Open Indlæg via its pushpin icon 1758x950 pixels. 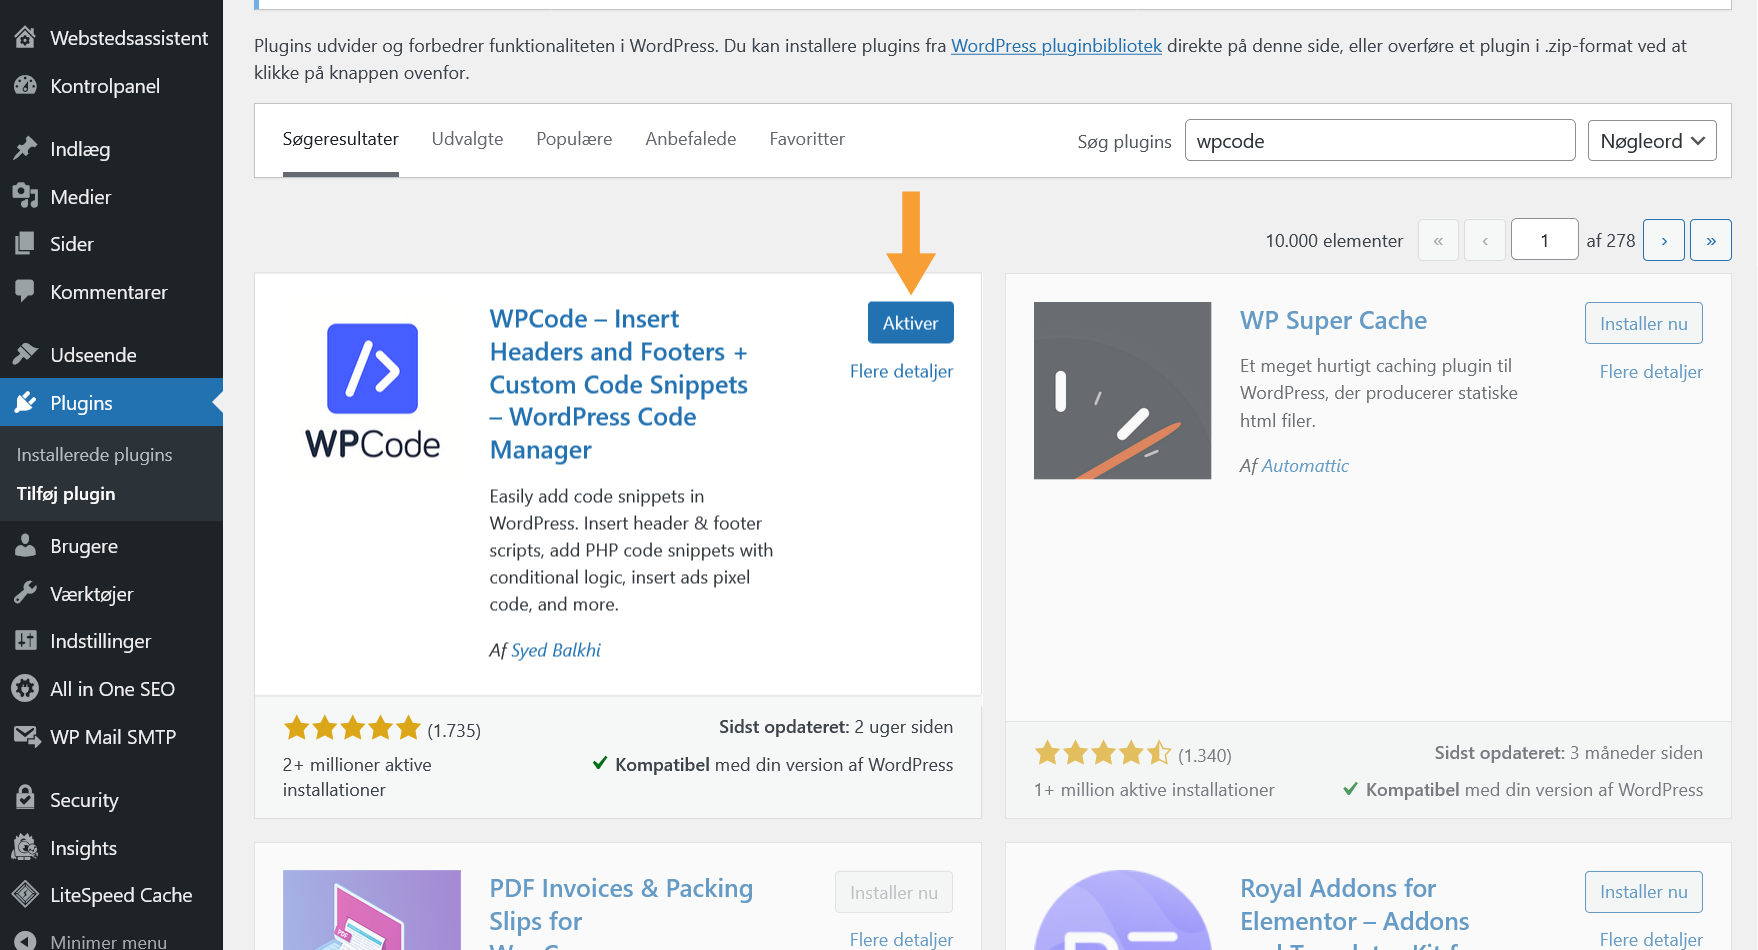(x=25, y=149)
